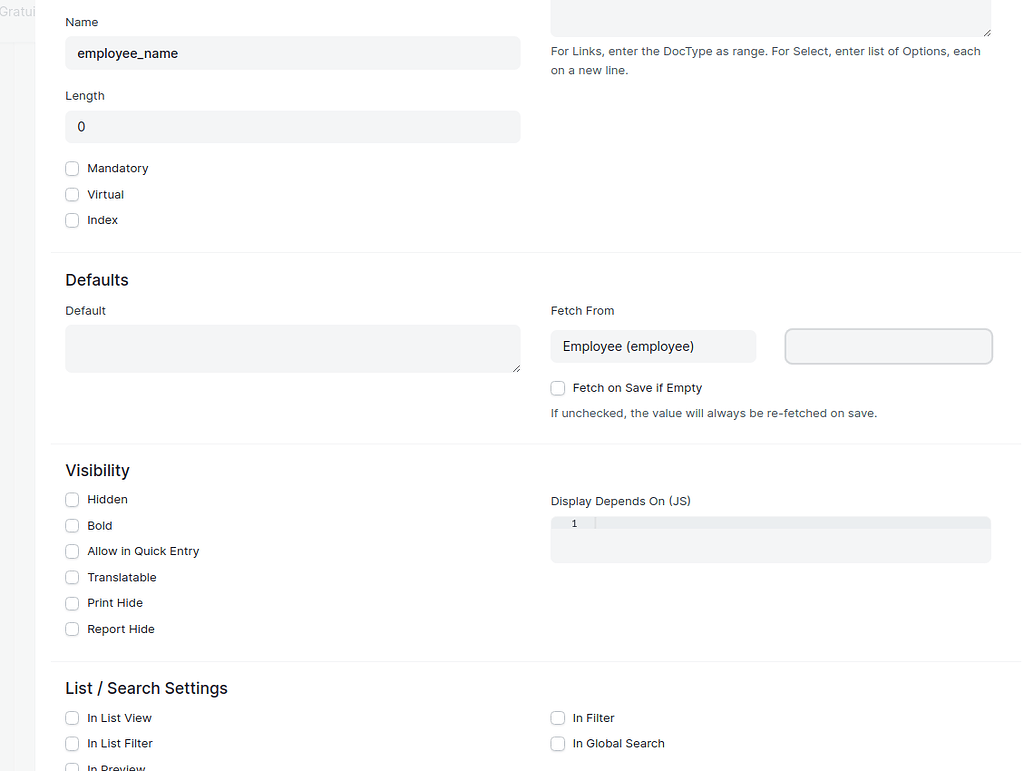Enable the Bold checkbox
The width and height of the screenshot is (1024, 771).
click(72, 526)
